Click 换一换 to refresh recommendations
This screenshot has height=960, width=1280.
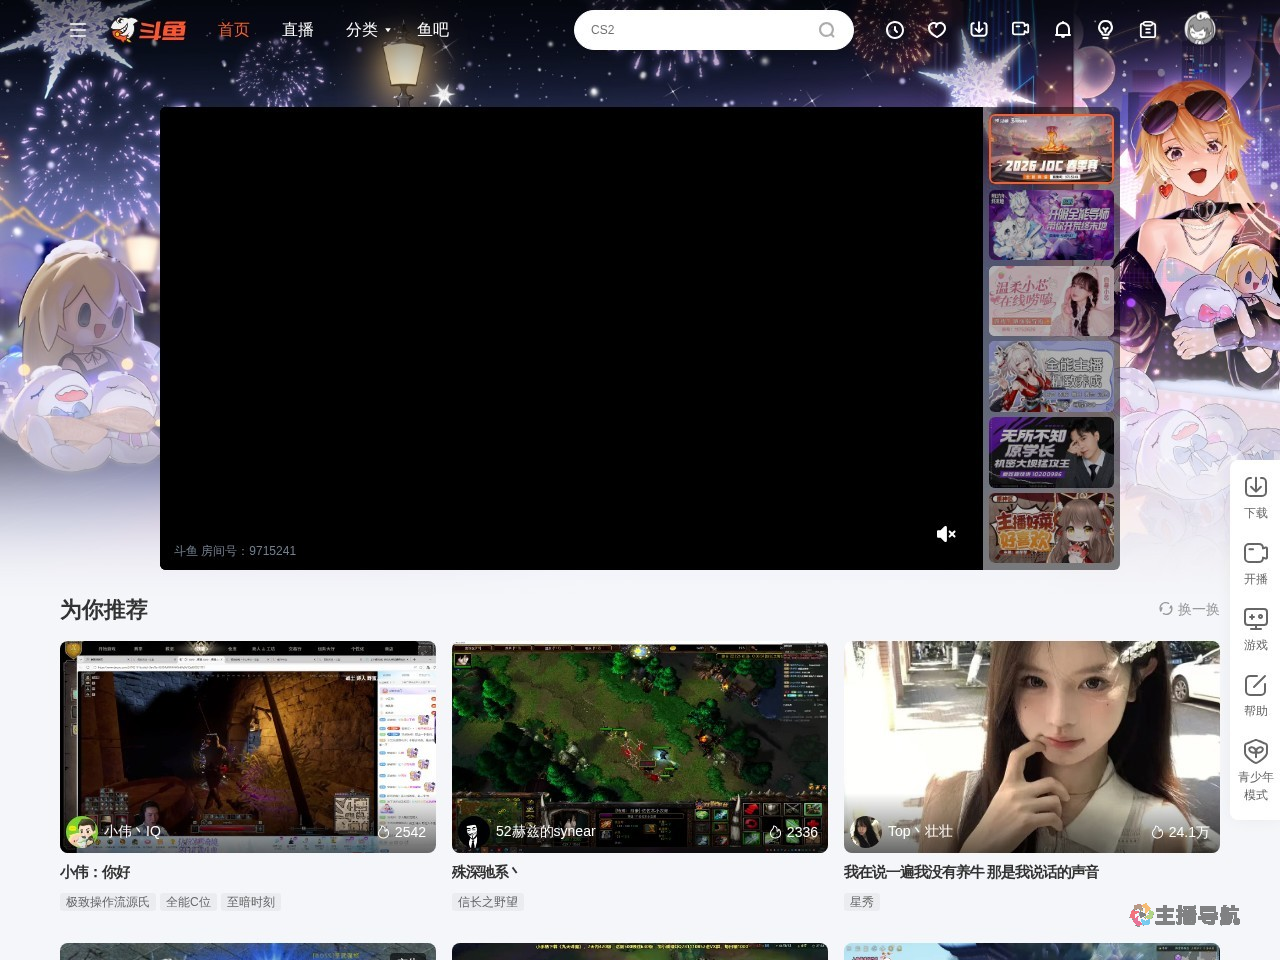tap(1189, 609)
